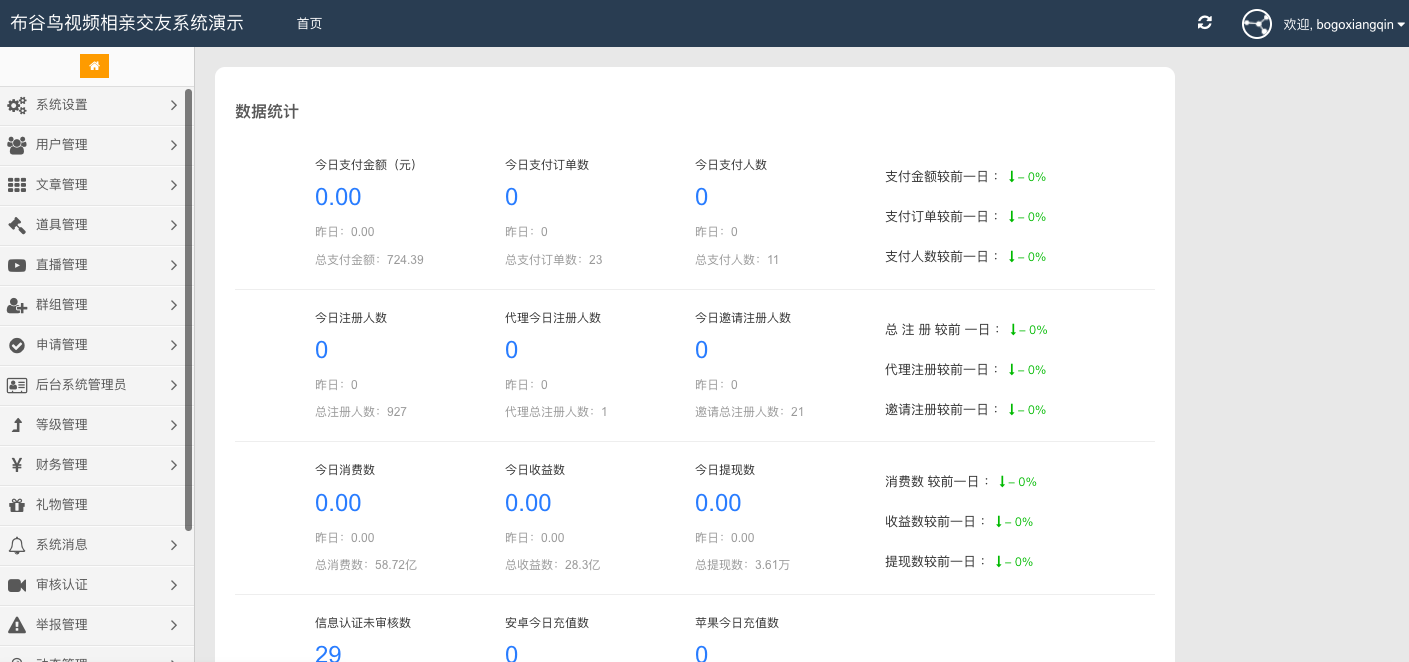
Task: Open 后台系统管理员 menu item
Action: point(80,385)
